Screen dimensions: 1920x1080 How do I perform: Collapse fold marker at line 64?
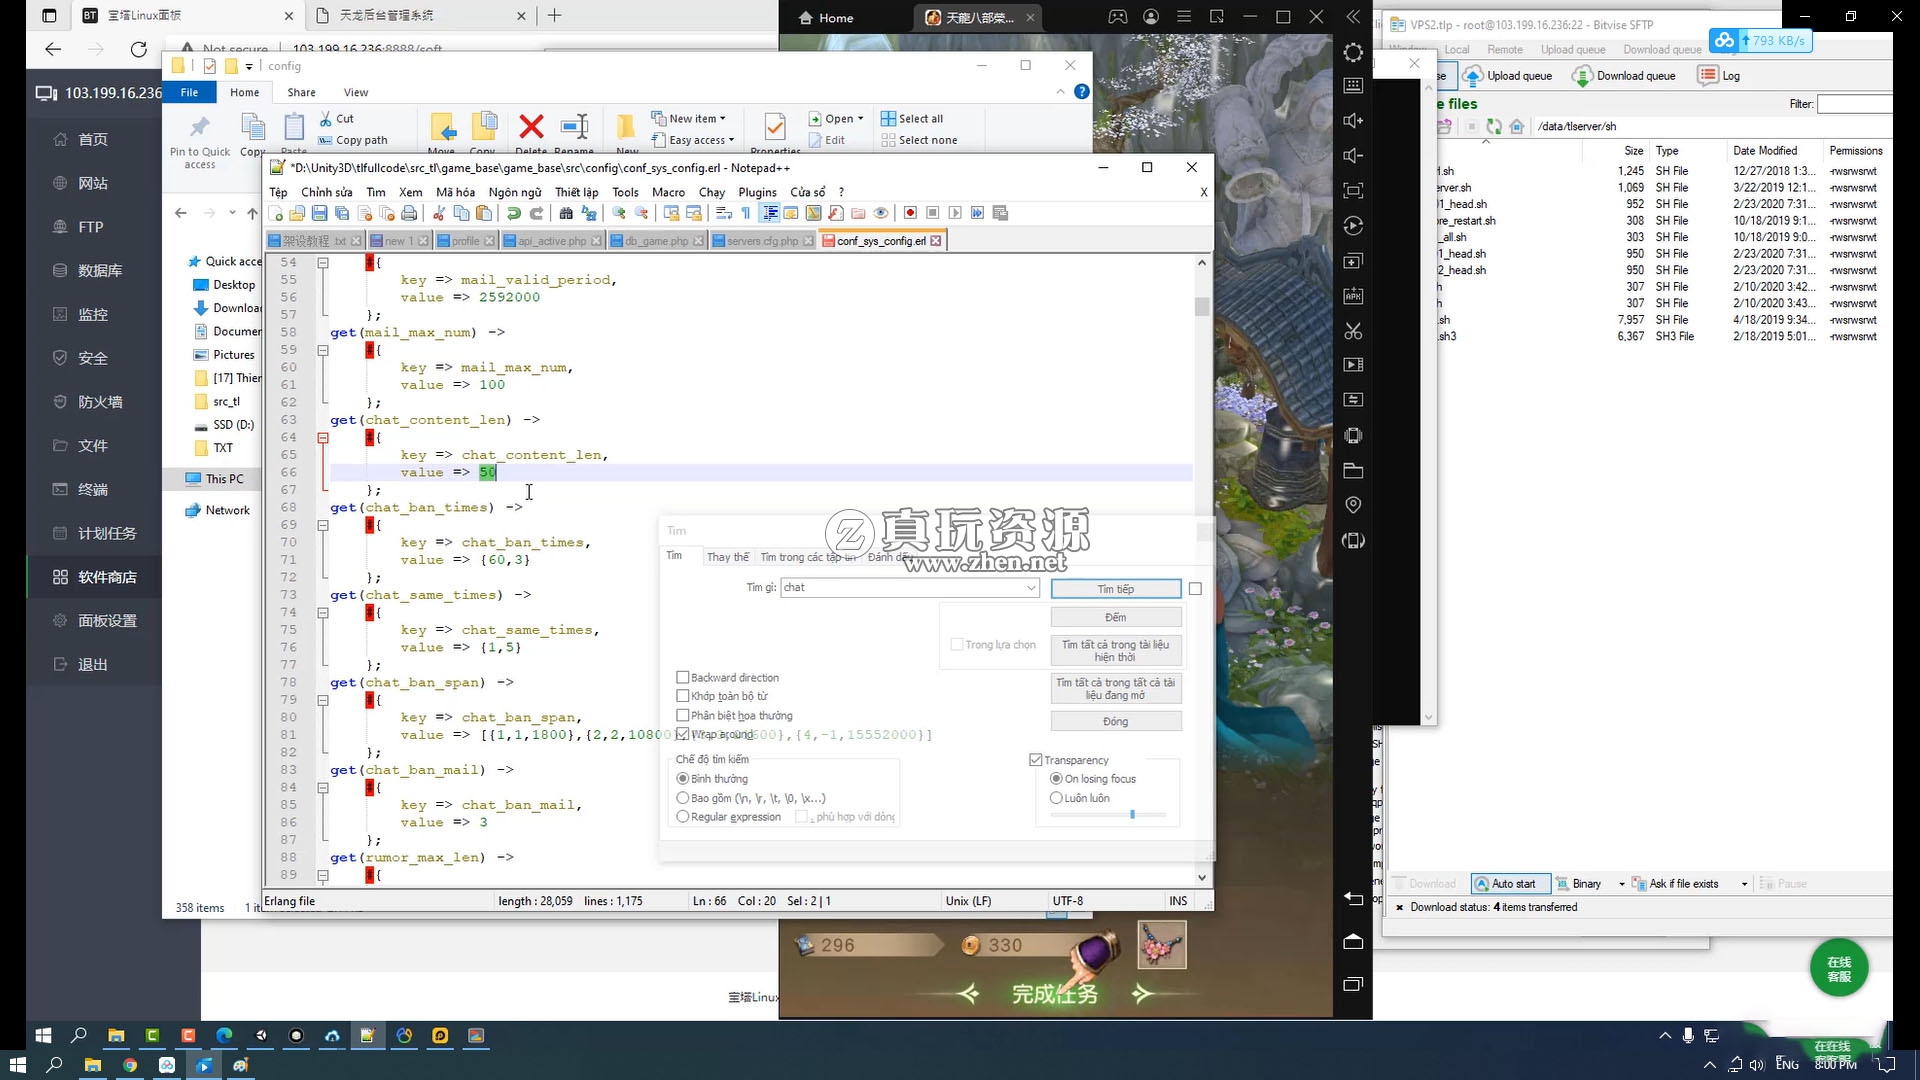[x=323, y=437]
